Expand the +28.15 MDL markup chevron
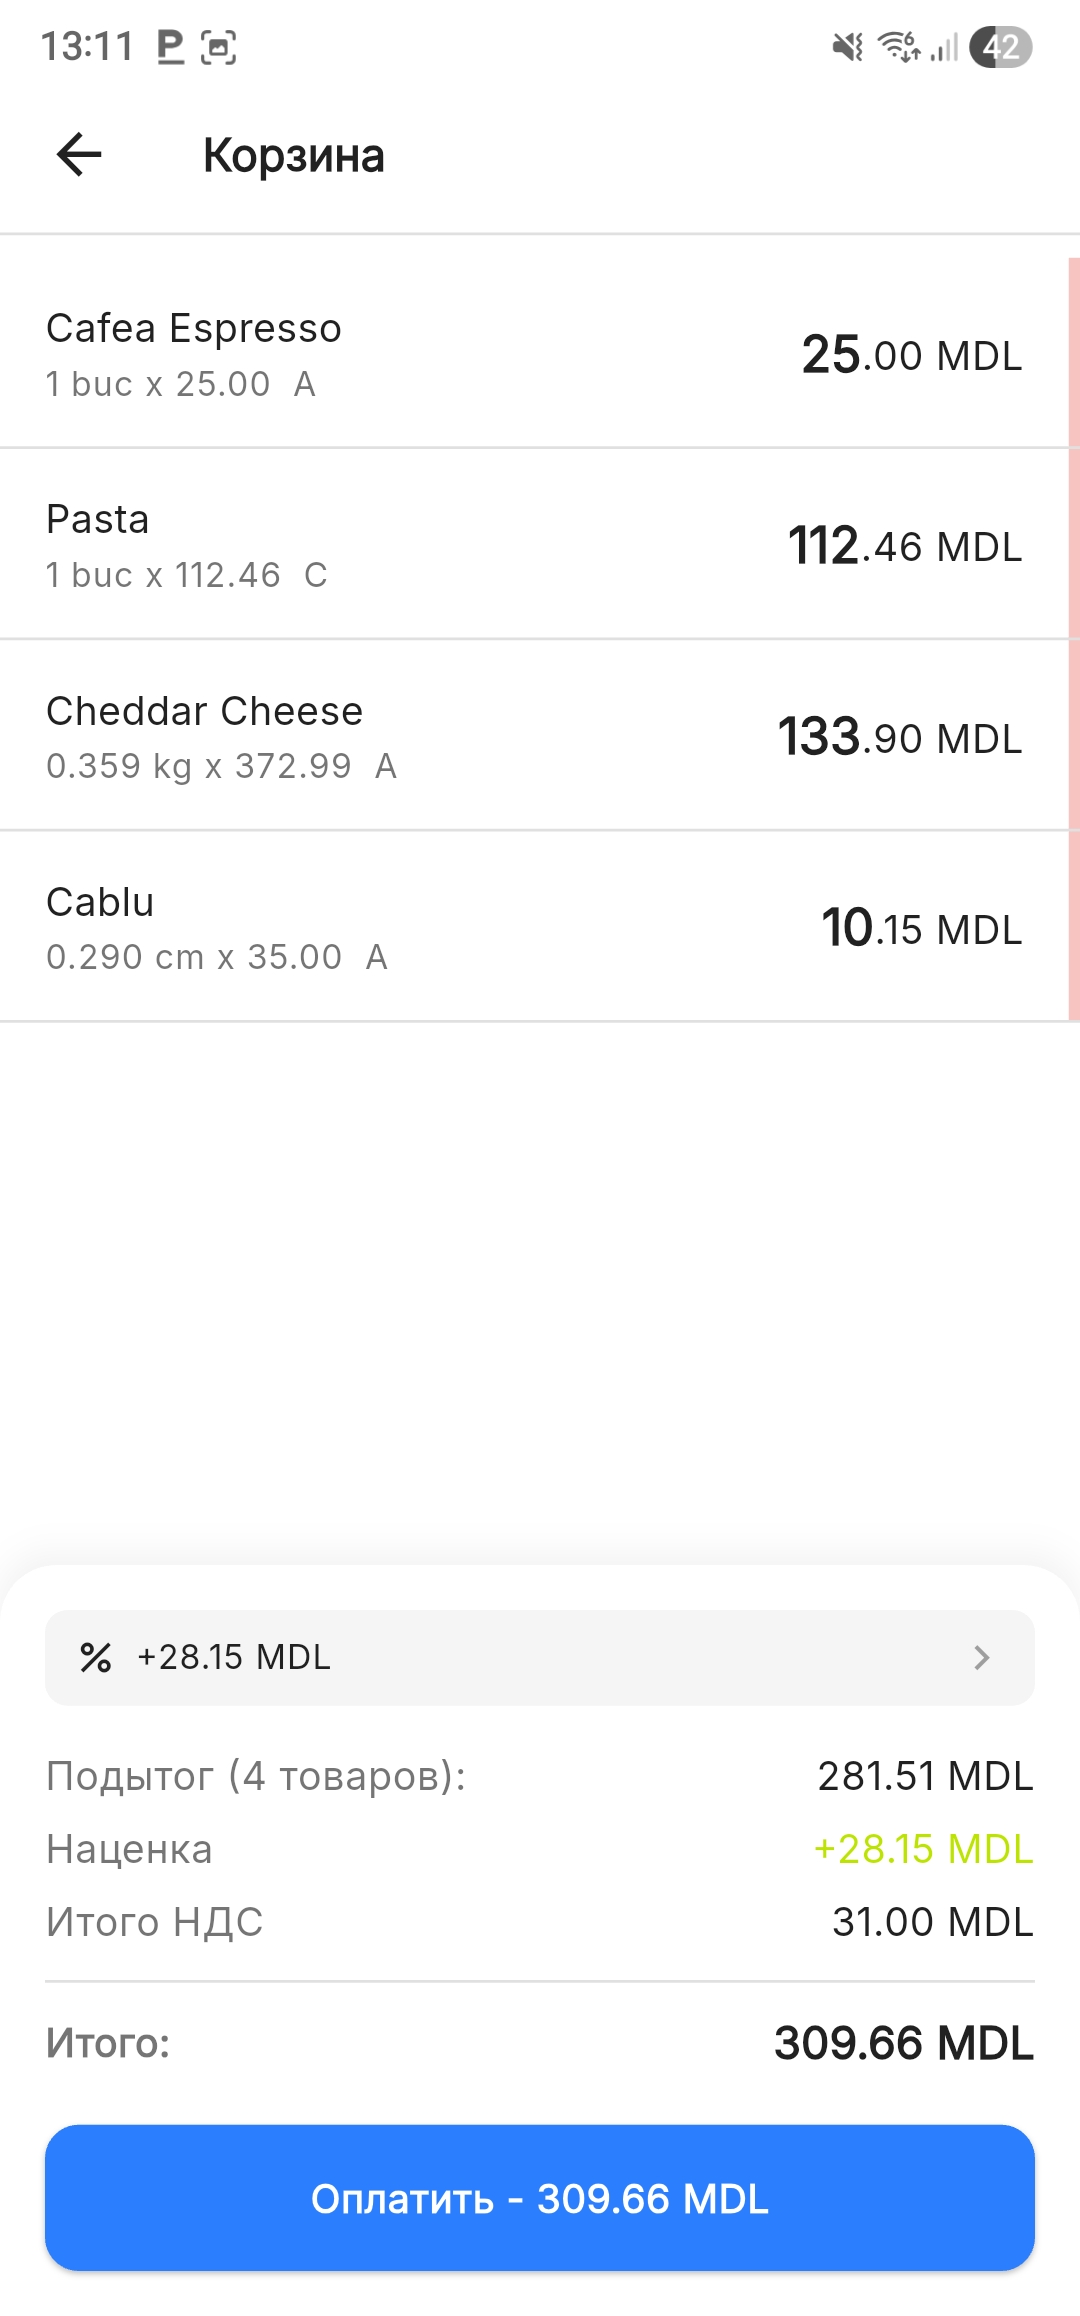Screen dimensions: 1080x2316 981,1657
